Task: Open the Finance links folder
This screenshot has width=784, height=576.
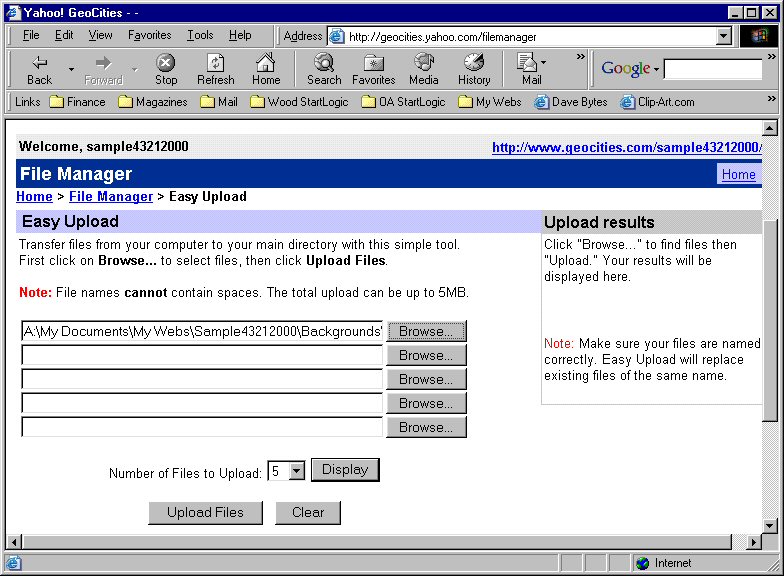Action: [x=78, y=102]
